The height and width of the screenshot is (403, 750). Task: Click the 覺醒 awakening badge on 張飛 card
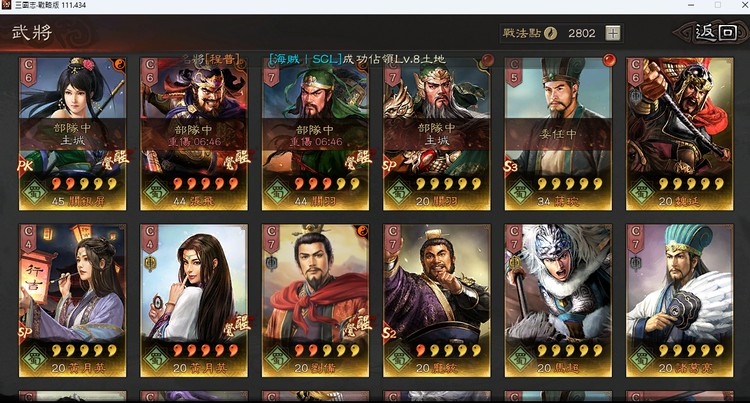pyautogui.click(x=237, y=161)
